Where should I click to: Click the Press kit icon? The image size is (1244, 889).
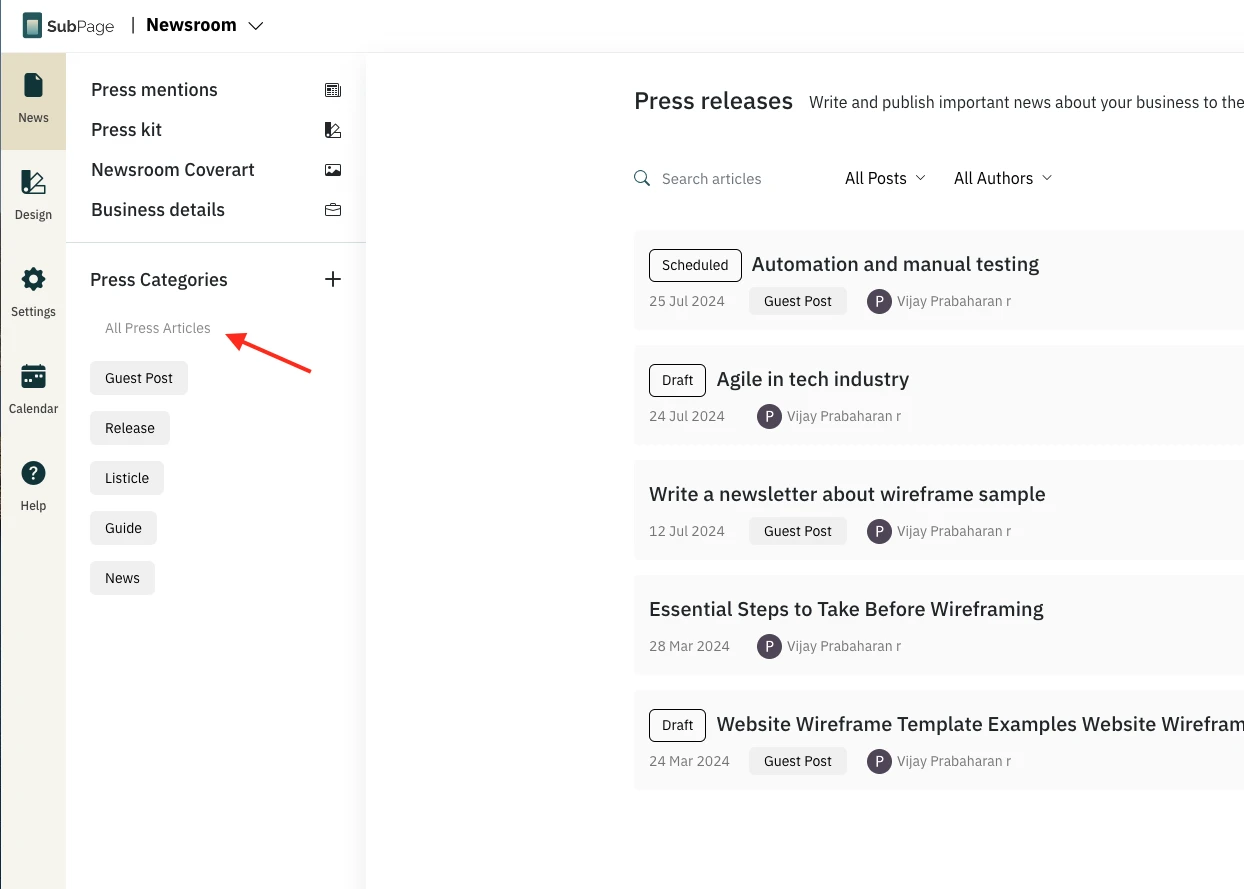(x=333, y=130)
